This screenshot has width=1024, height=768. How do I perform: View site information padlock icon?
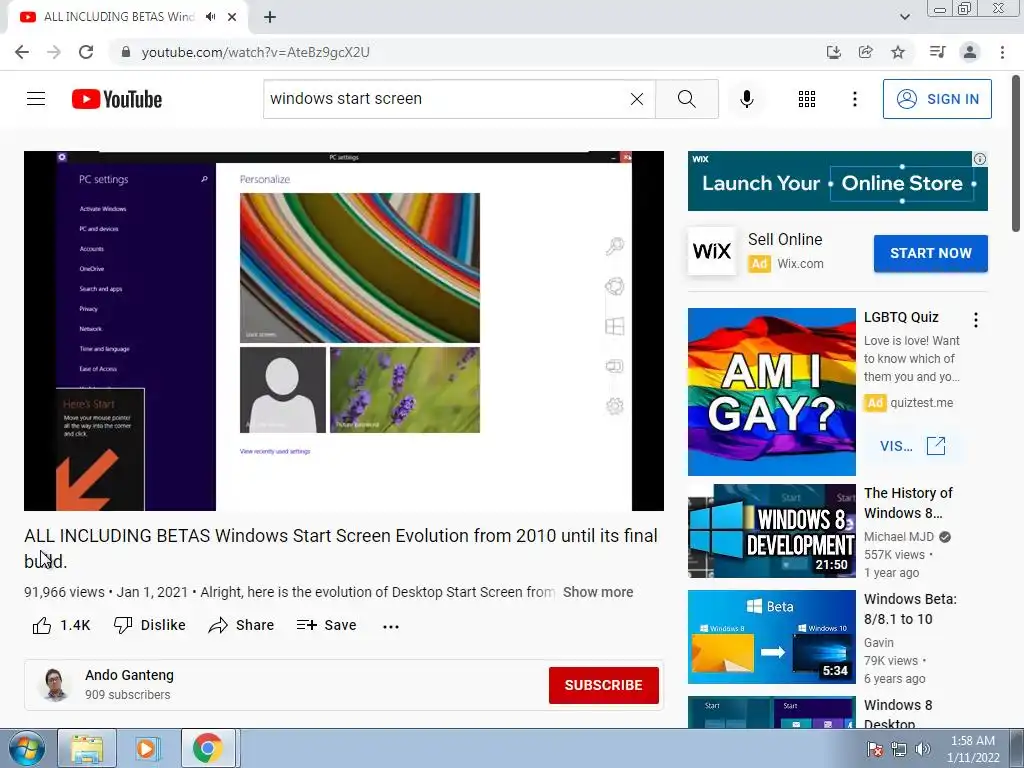coord(126,52)
